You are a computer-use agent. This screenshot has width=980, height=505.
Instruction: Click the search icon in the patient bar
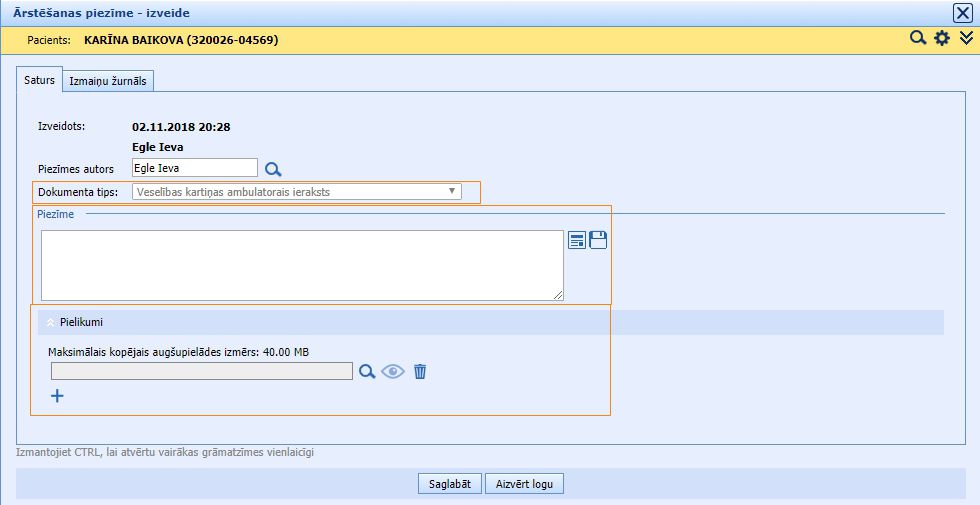917,38
